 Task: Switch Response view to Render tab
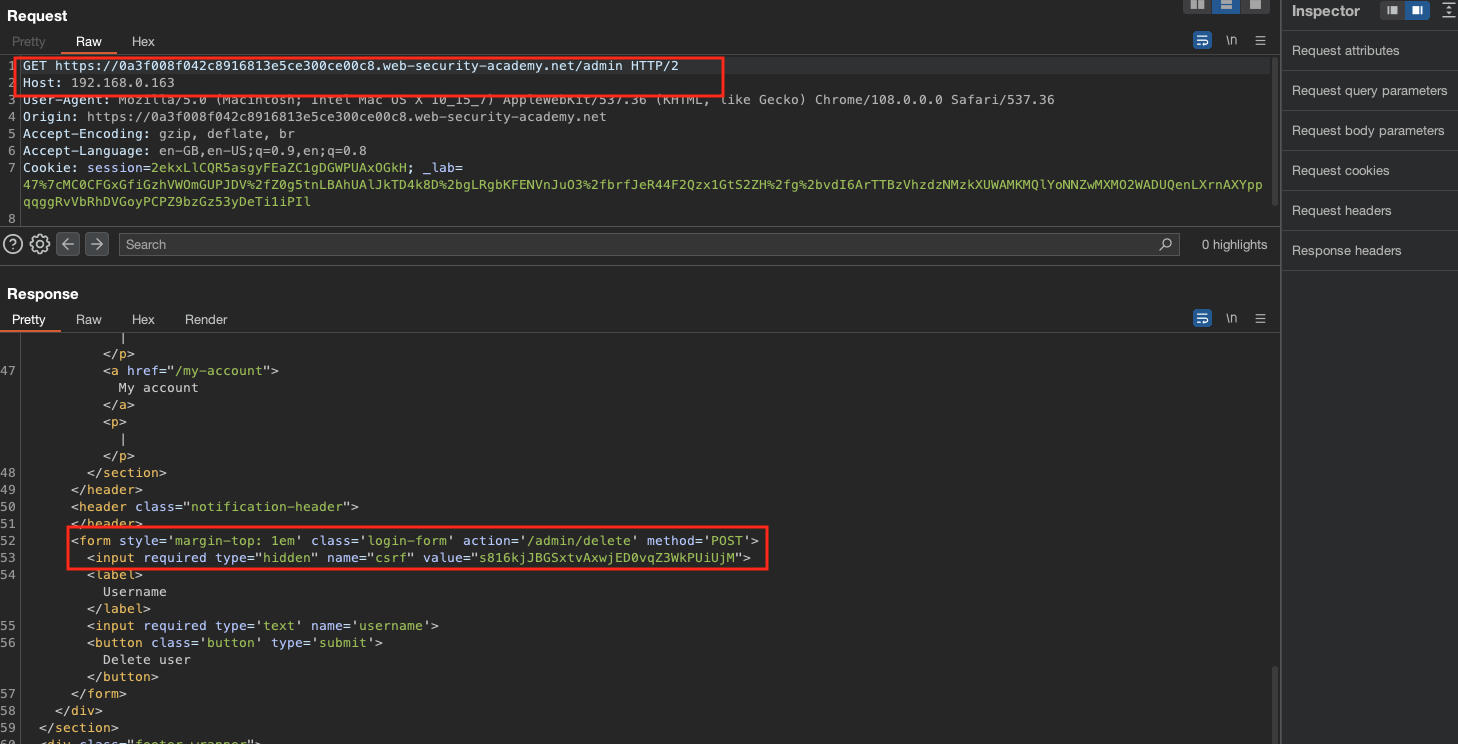pyautogui.click(x=206, y=319)
